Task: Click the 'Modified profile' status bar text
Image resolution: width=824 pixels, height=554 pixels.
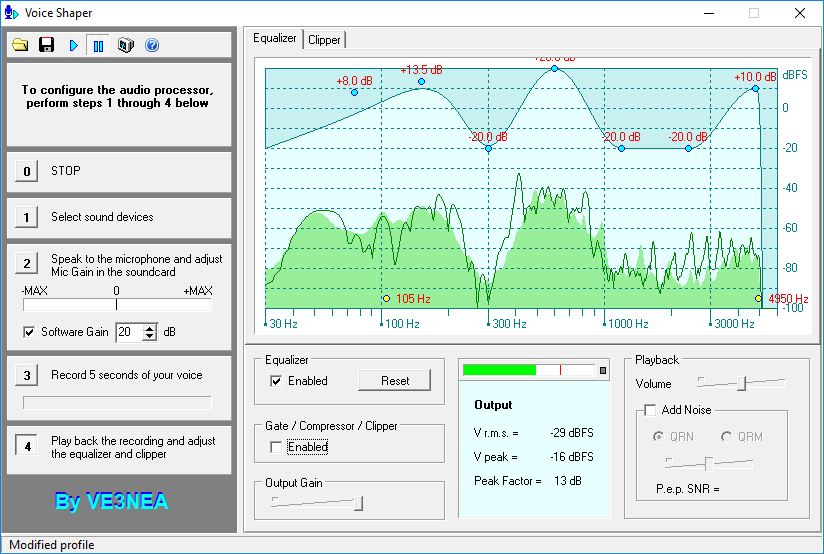Action: click(x=52, y=545)
